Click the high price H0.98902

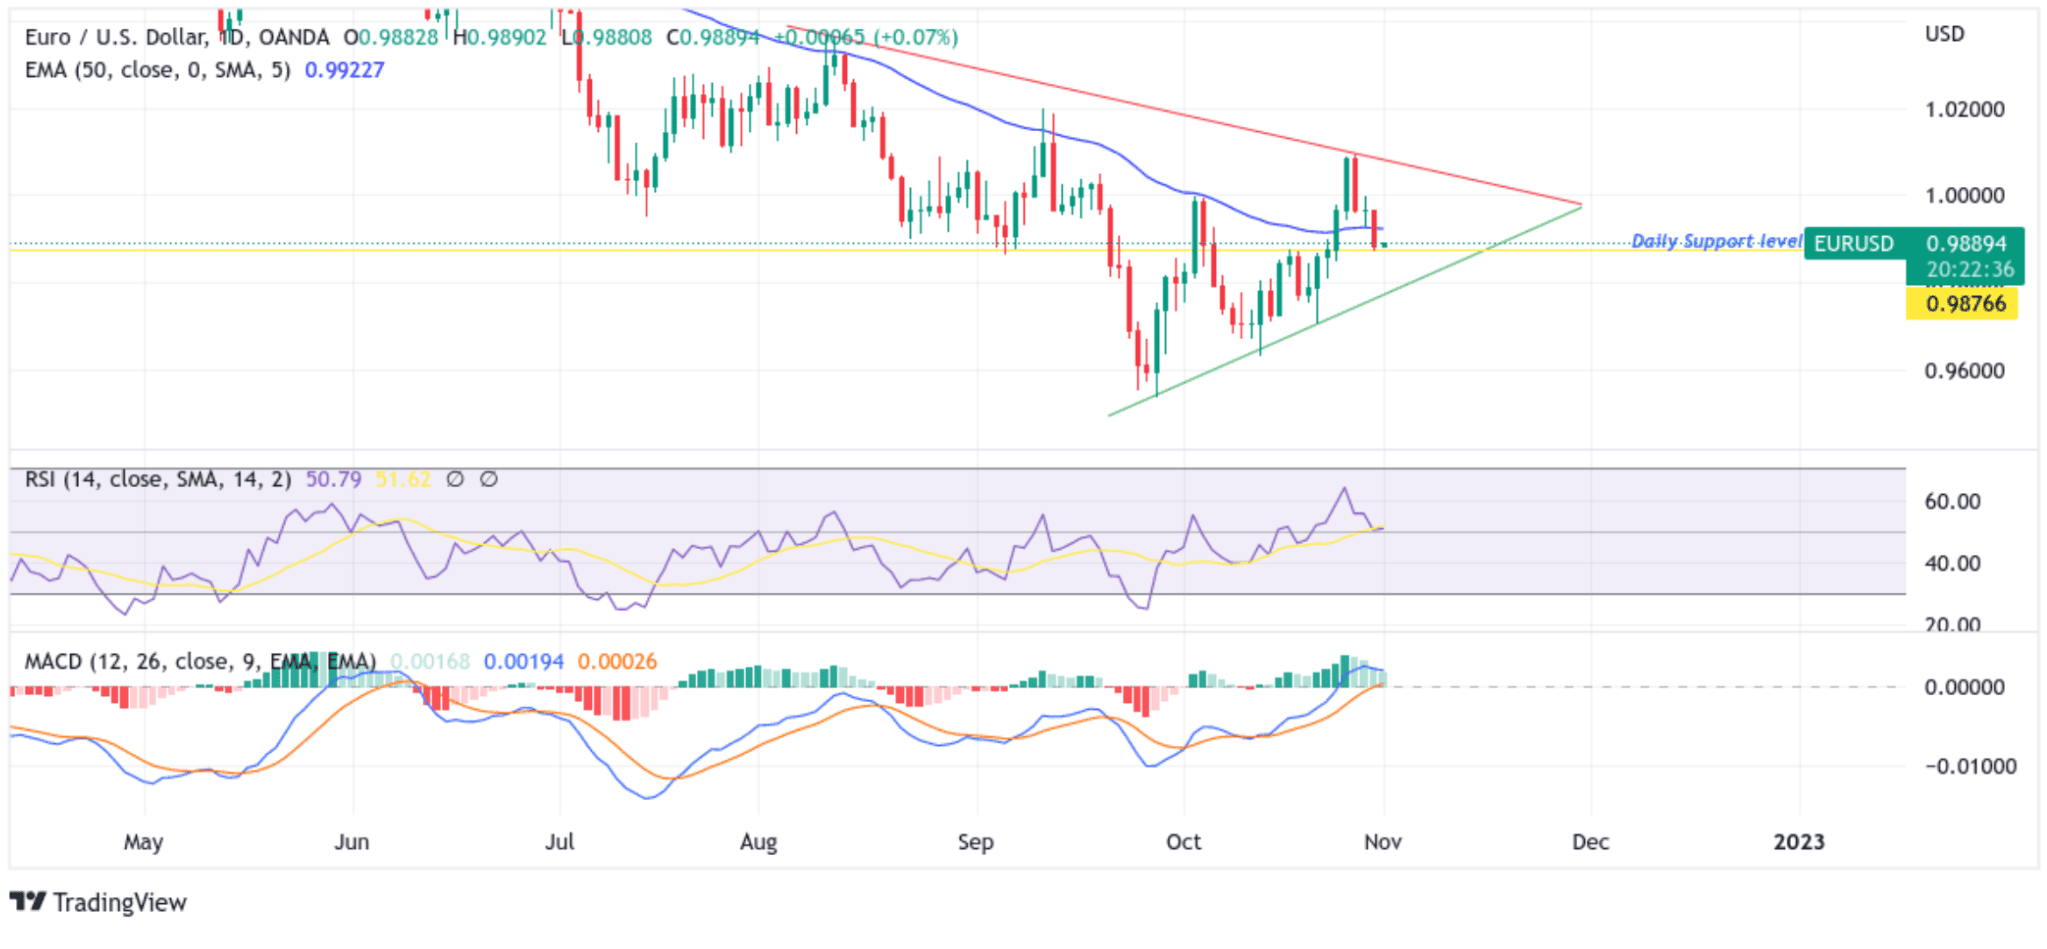[500, 38]
